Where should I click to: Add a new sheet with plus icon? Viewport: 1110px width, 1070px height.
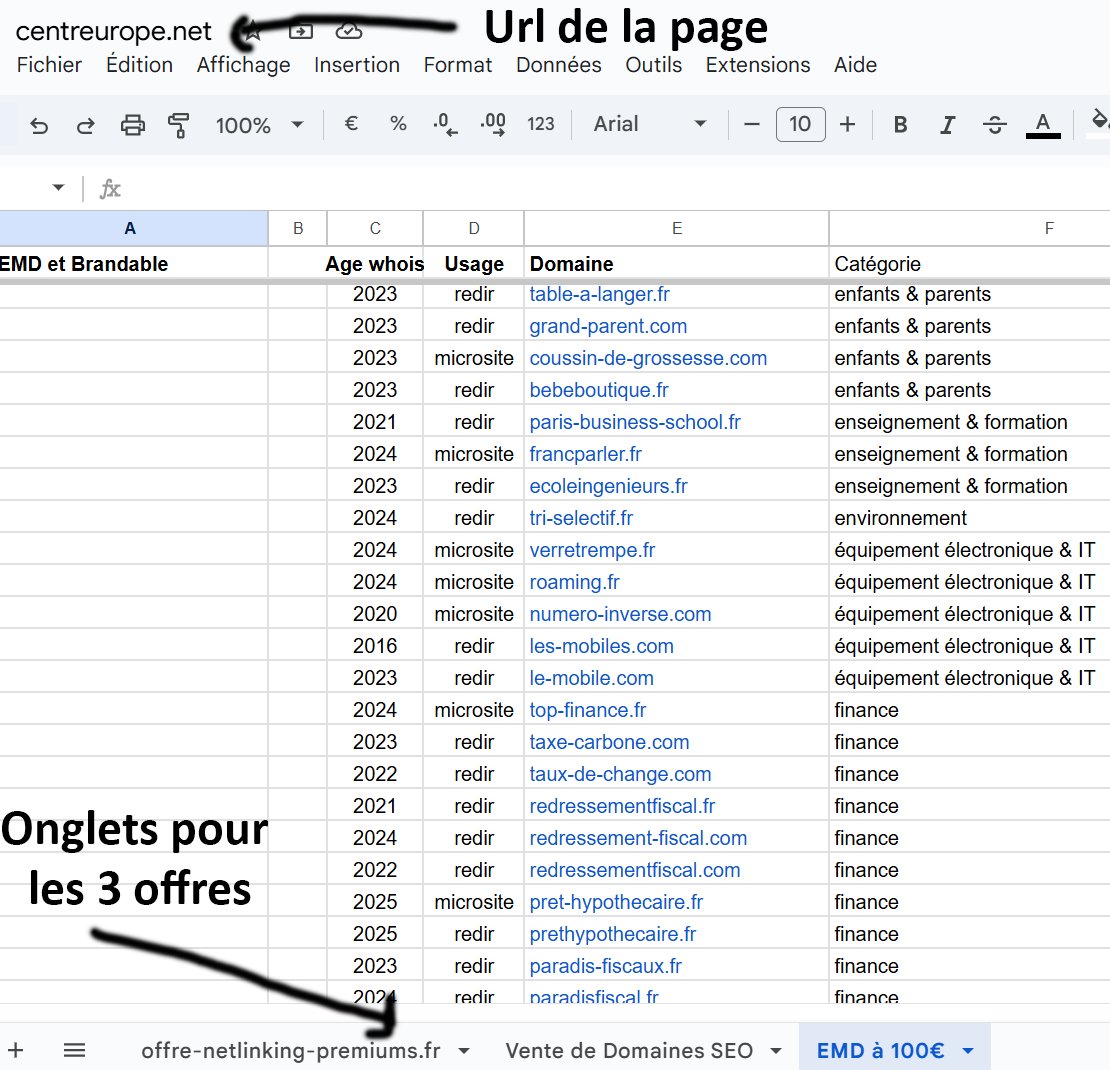point(16,1050)
